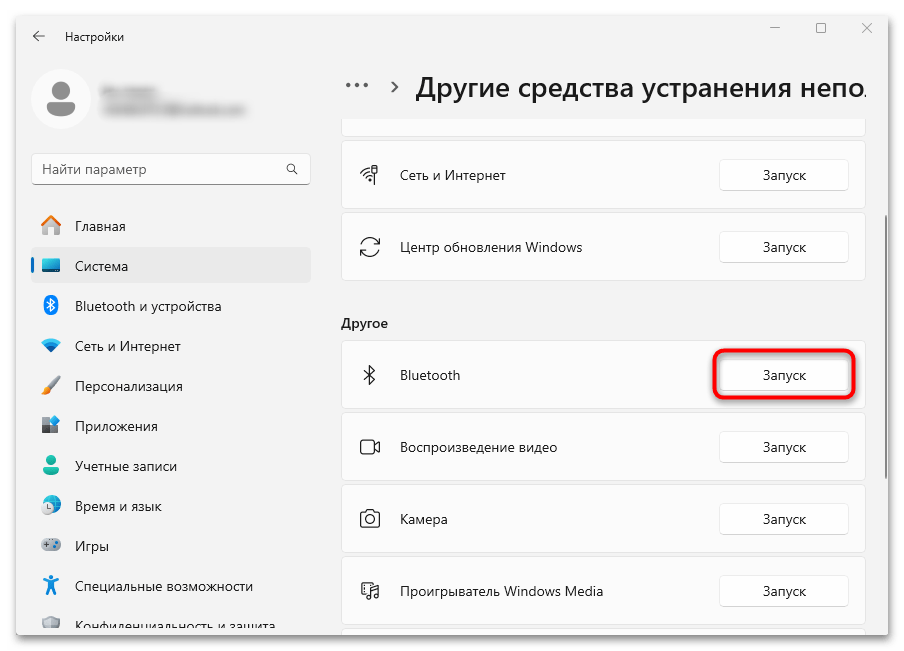Click the Другое section heading
The height and width of the screenshot is (651, 904).
pyautogui.click(x=364, y=323)
